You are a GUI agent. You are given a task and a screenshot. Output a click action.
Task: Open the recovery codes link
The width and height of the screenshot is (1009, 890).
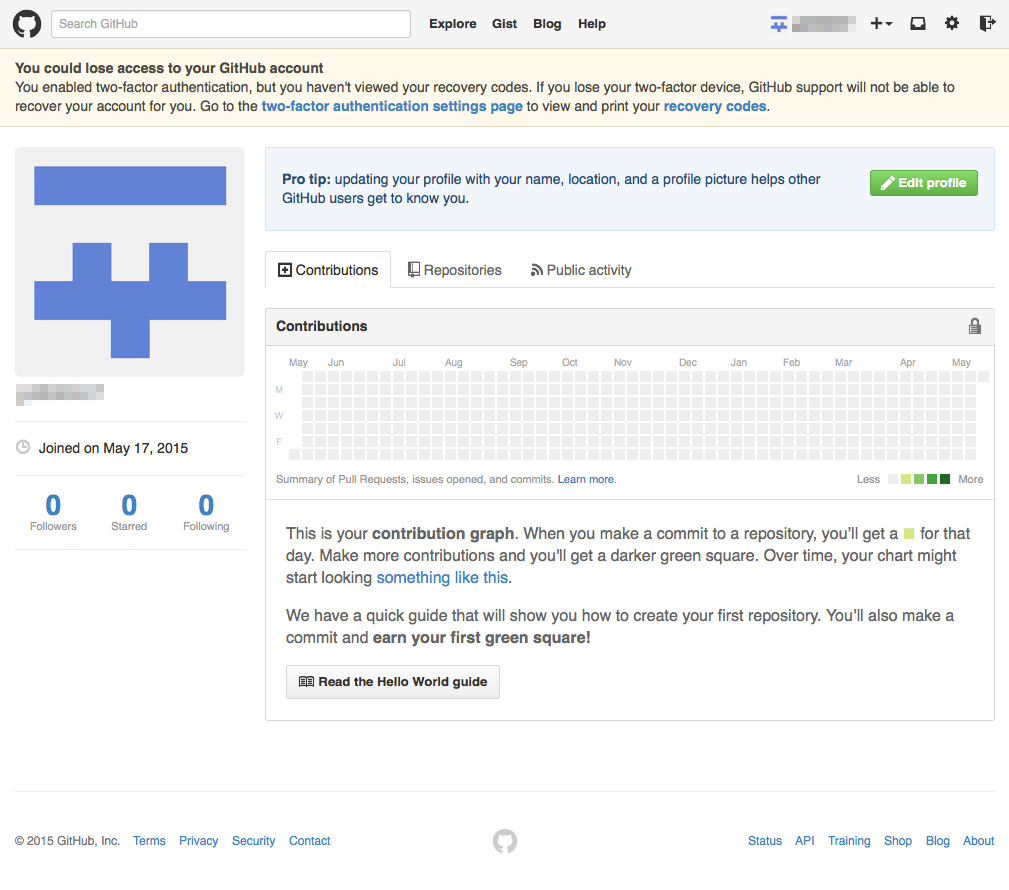tap(715, 106)
